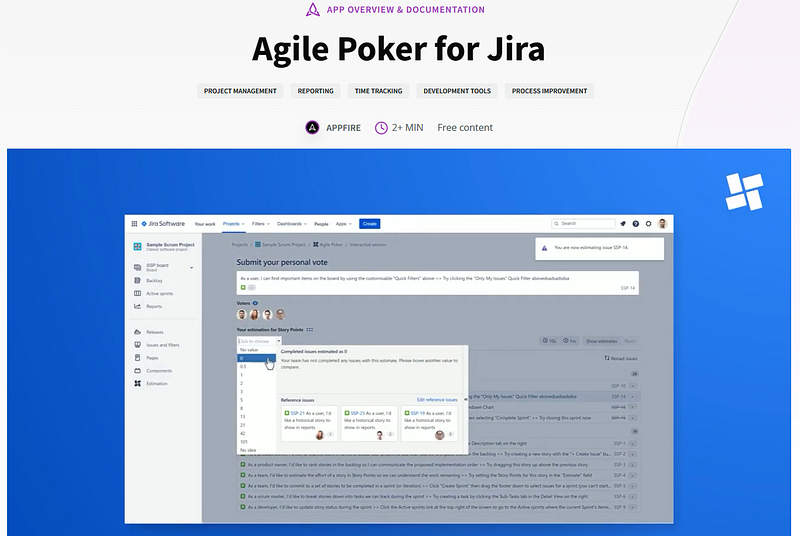The image size is (800, 536).
Task: Click the Appfire logo next to APPFIRE
Action: coord(312,127)
